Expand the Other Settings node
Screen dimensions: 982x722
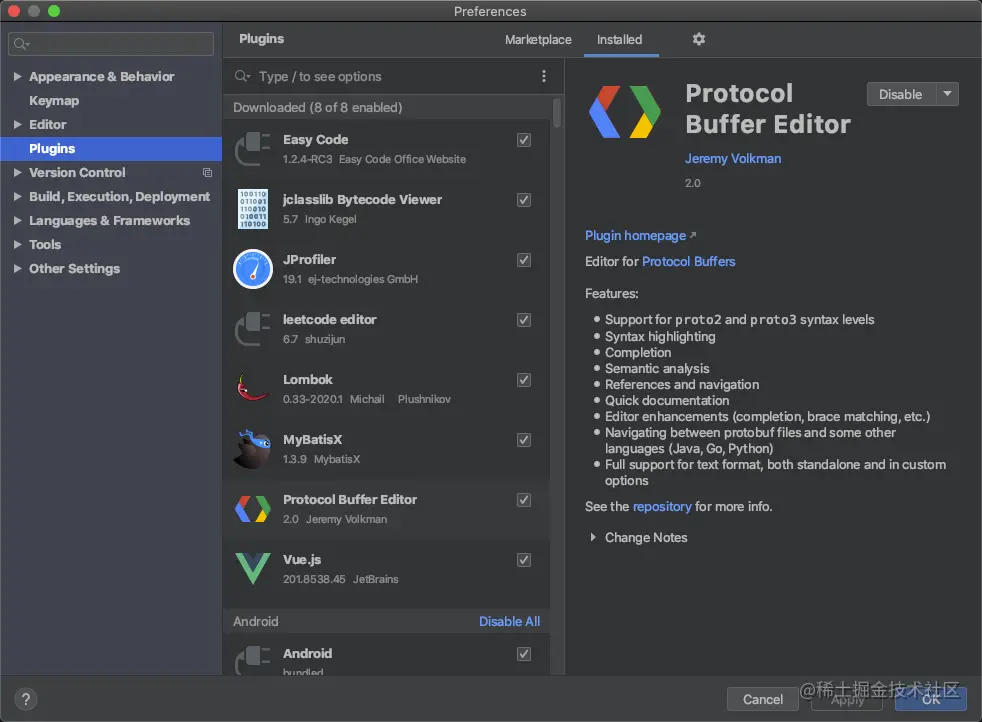18,269
